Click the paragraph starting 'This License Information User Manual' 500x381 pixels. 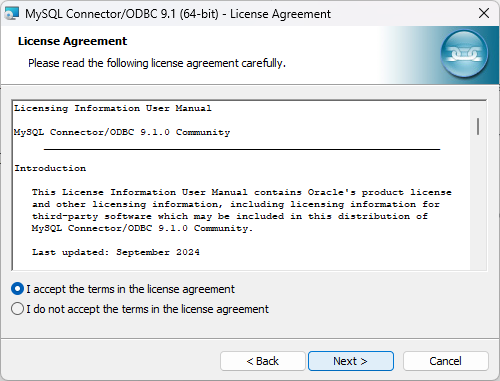pos(242,210)
